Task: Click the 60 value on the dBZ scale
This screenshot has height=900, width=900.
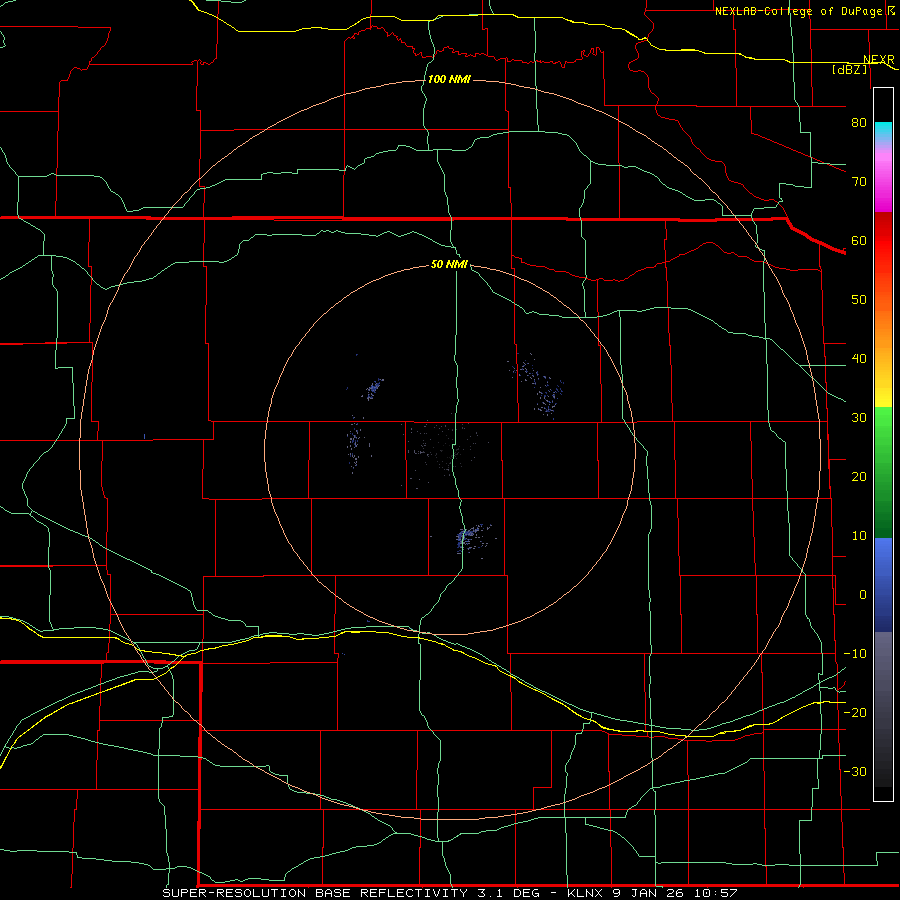Action: coord(859,241)
